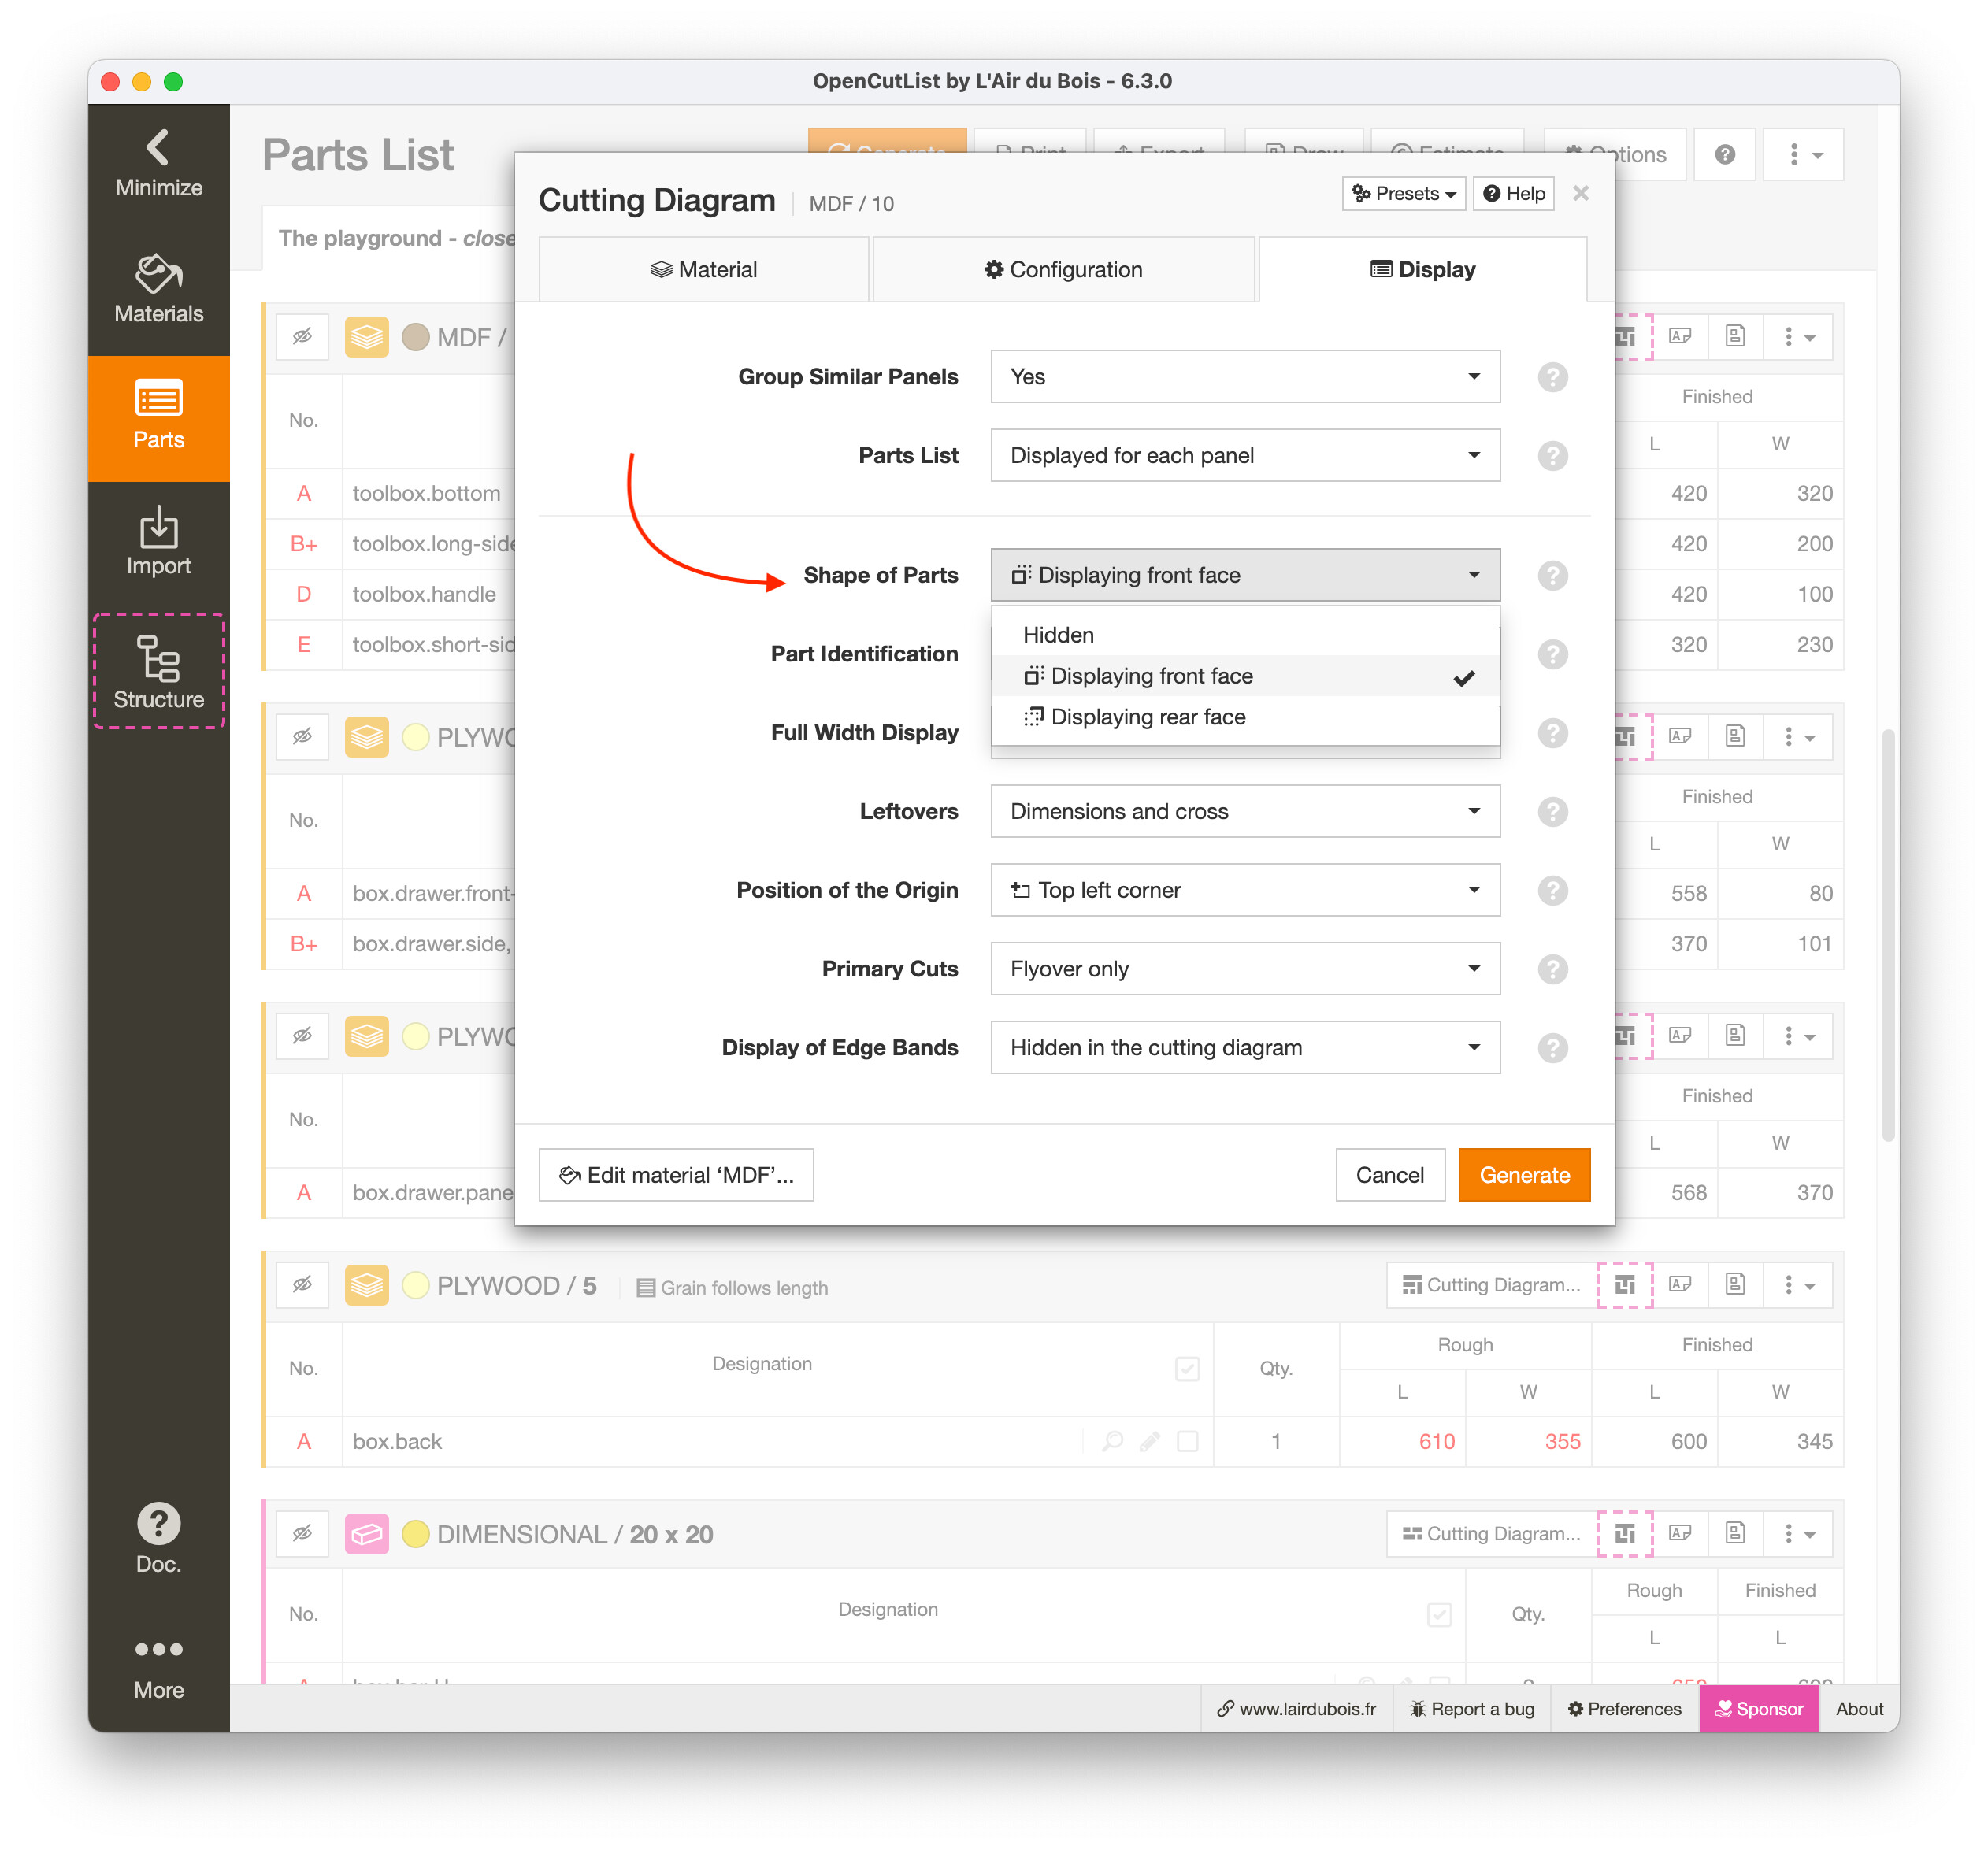Screen dimensions: 1988x1849
Task: Switch to the Configuration tab
Action: click(1063, 270)
